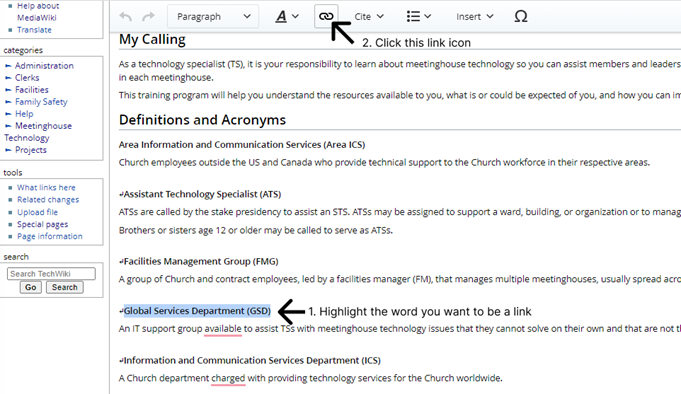The width and height of the screenshot is (681, 394).
Task: Click the Go button
Action: pos(30,288)
